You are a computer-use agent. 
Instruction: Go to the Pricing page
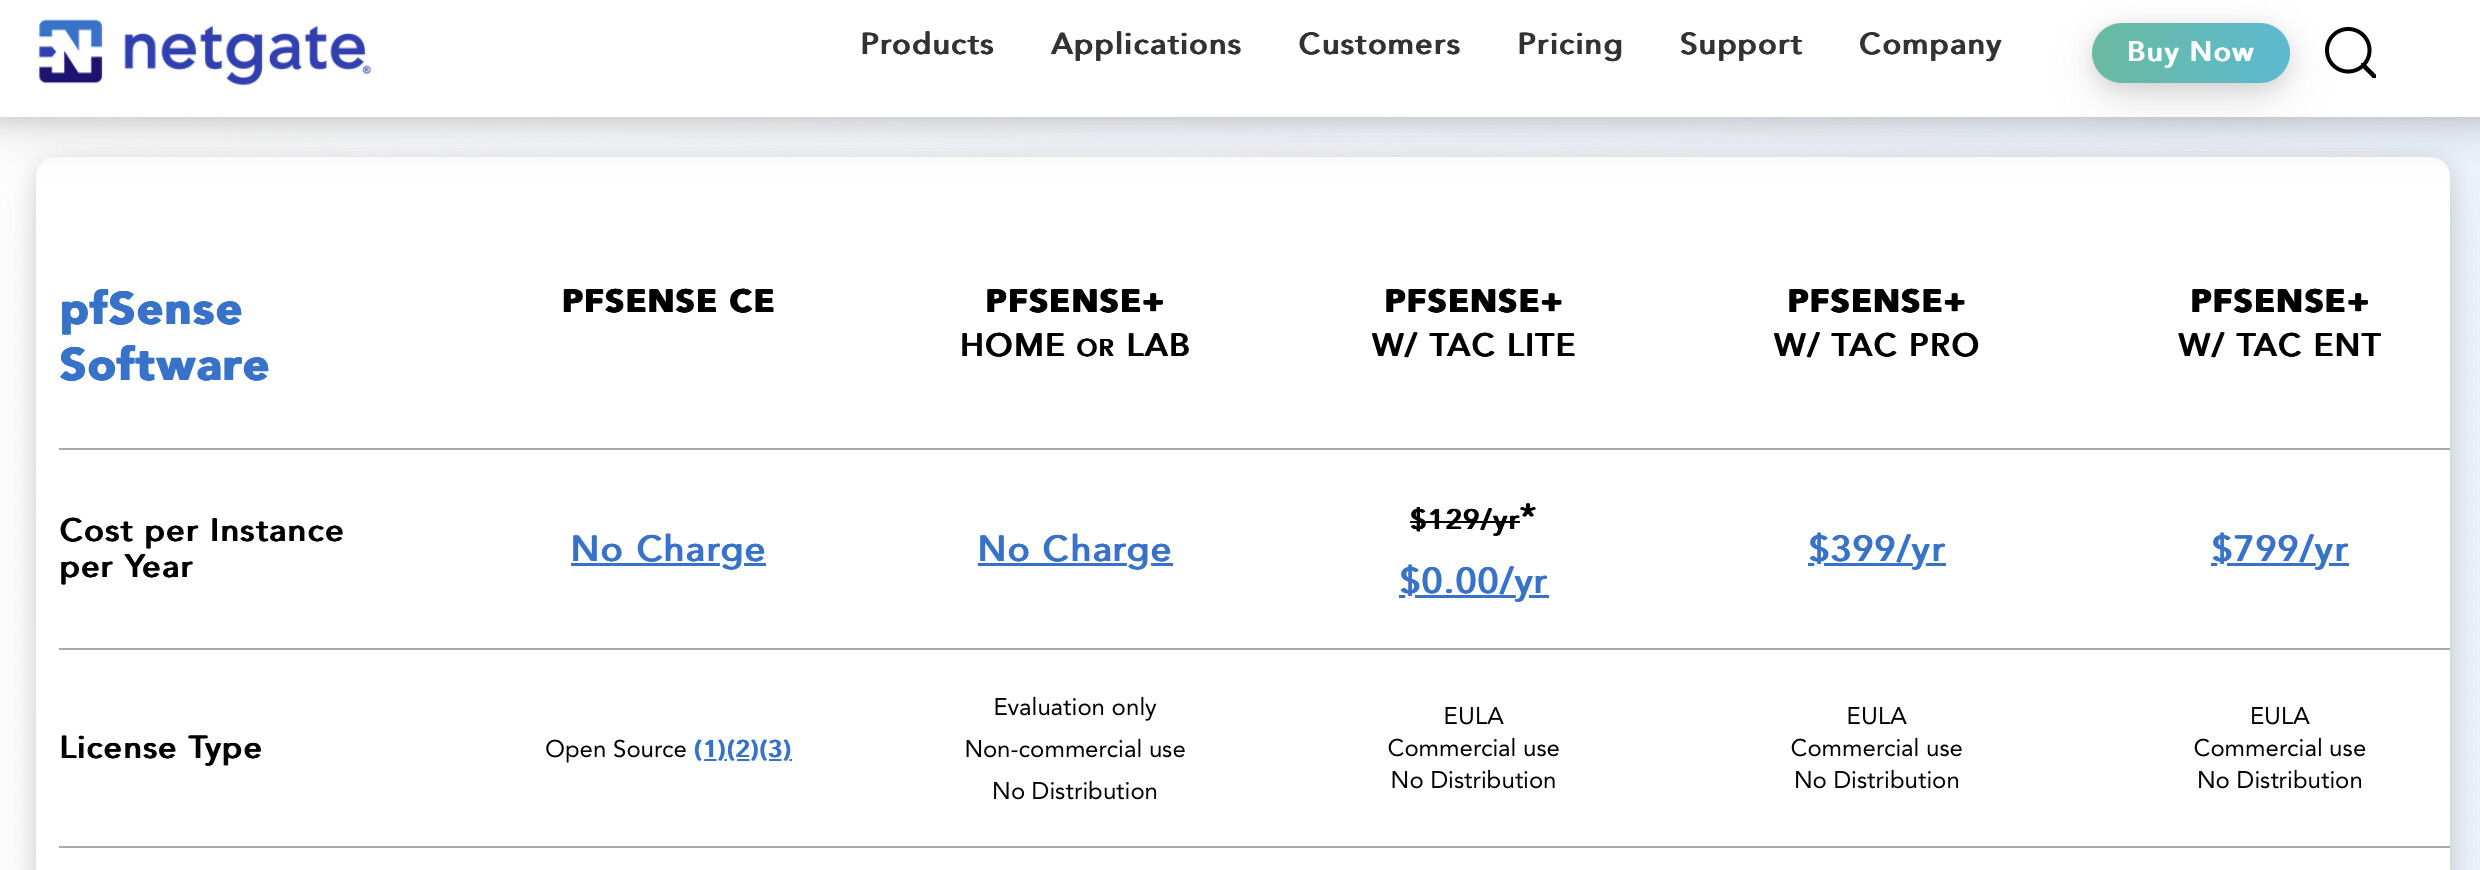coord(1570,45)
